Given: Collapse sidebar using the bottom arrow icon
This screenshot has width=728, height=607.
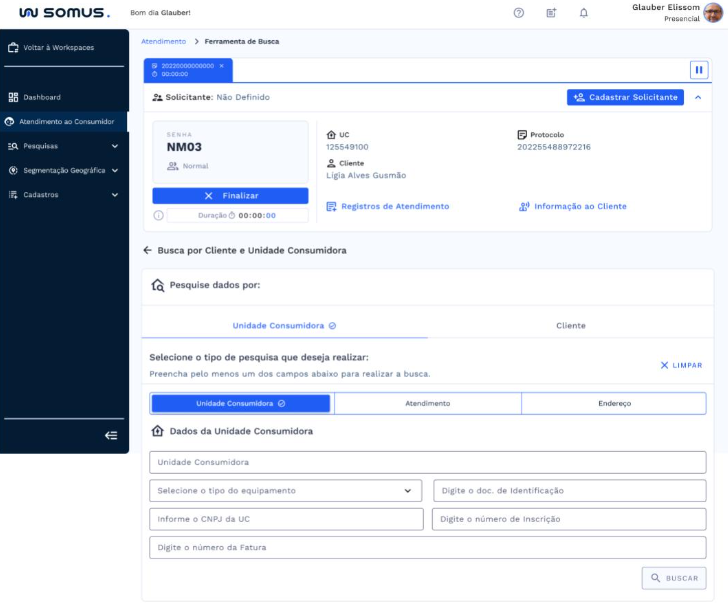Looking at the screenshot, I should (111, 435).
